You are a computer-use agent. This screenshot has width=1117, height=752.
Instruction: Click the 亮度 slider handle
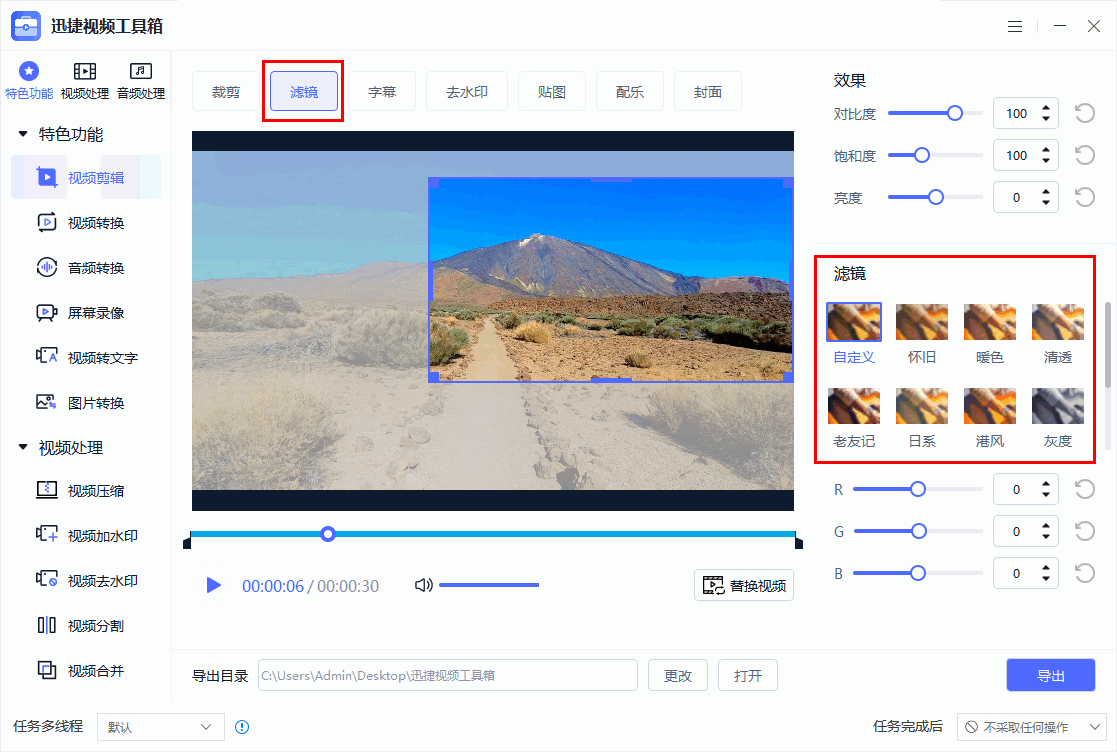pyautogui.click(x=936, y=197)
